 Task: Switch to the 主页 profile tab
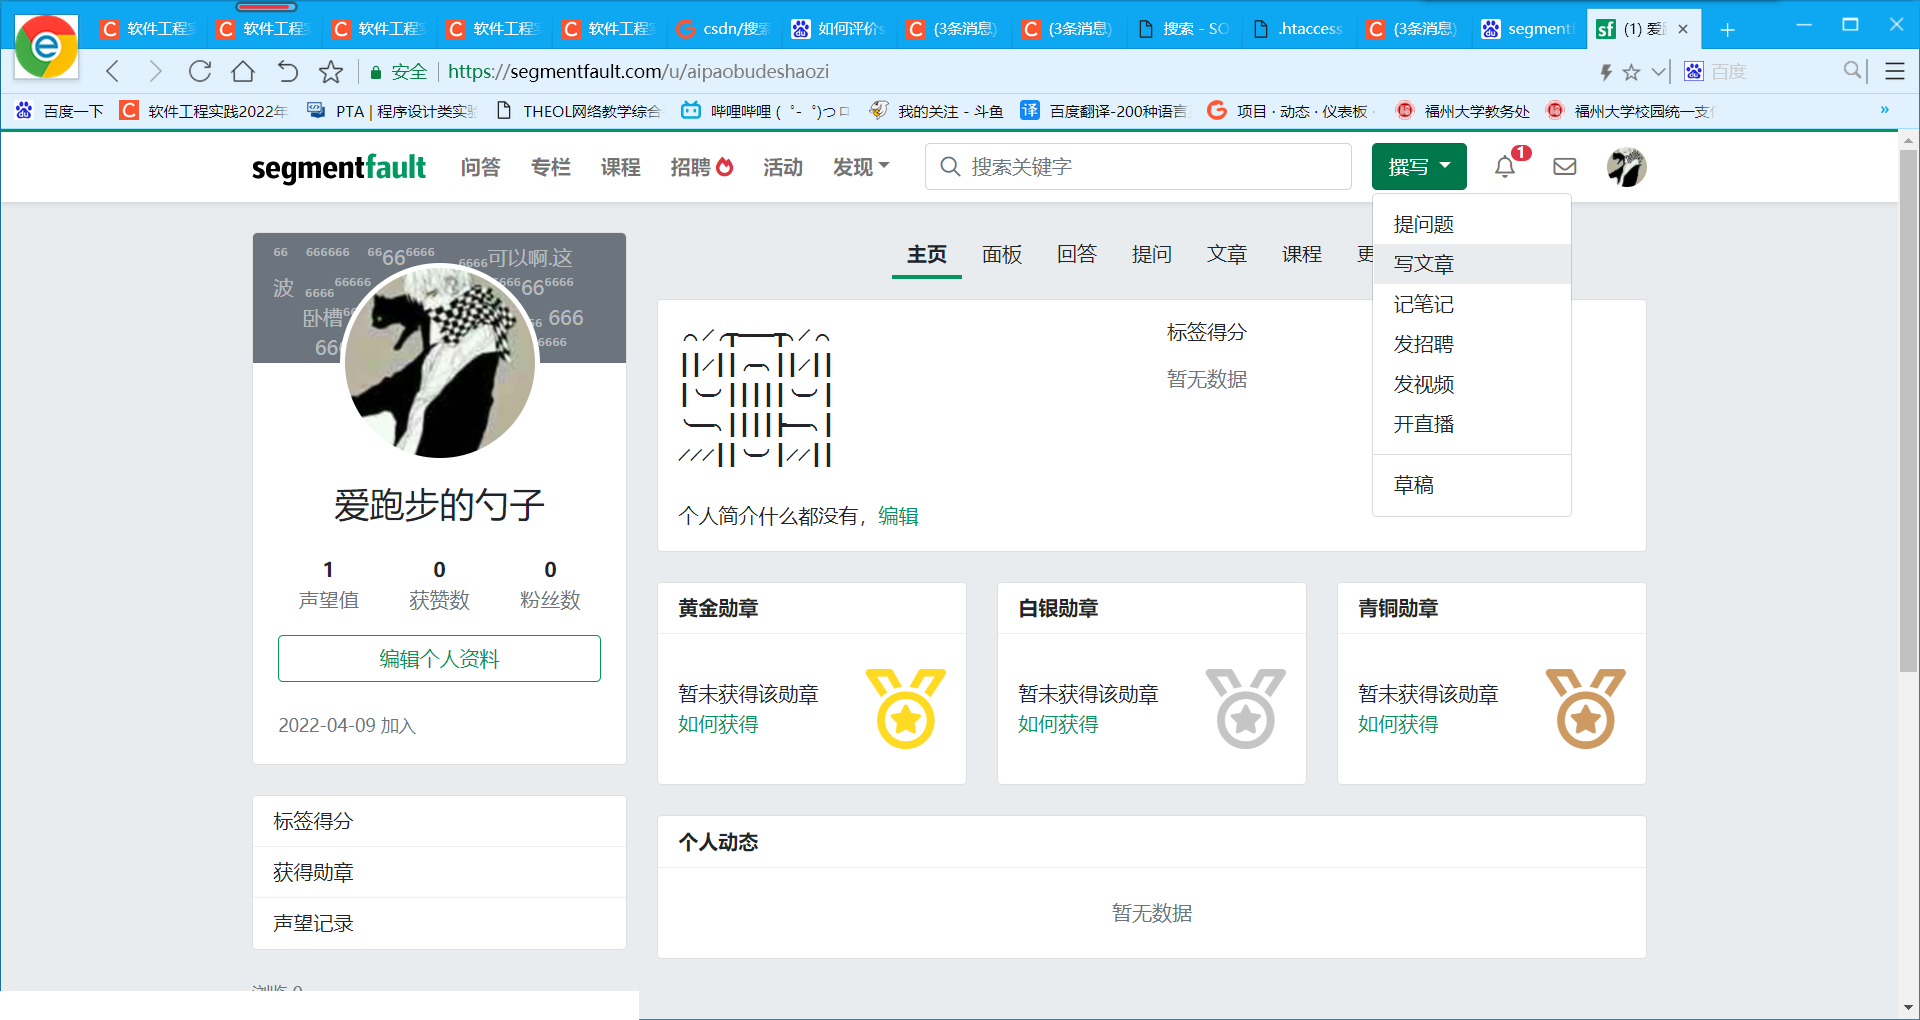pos(927,254)
